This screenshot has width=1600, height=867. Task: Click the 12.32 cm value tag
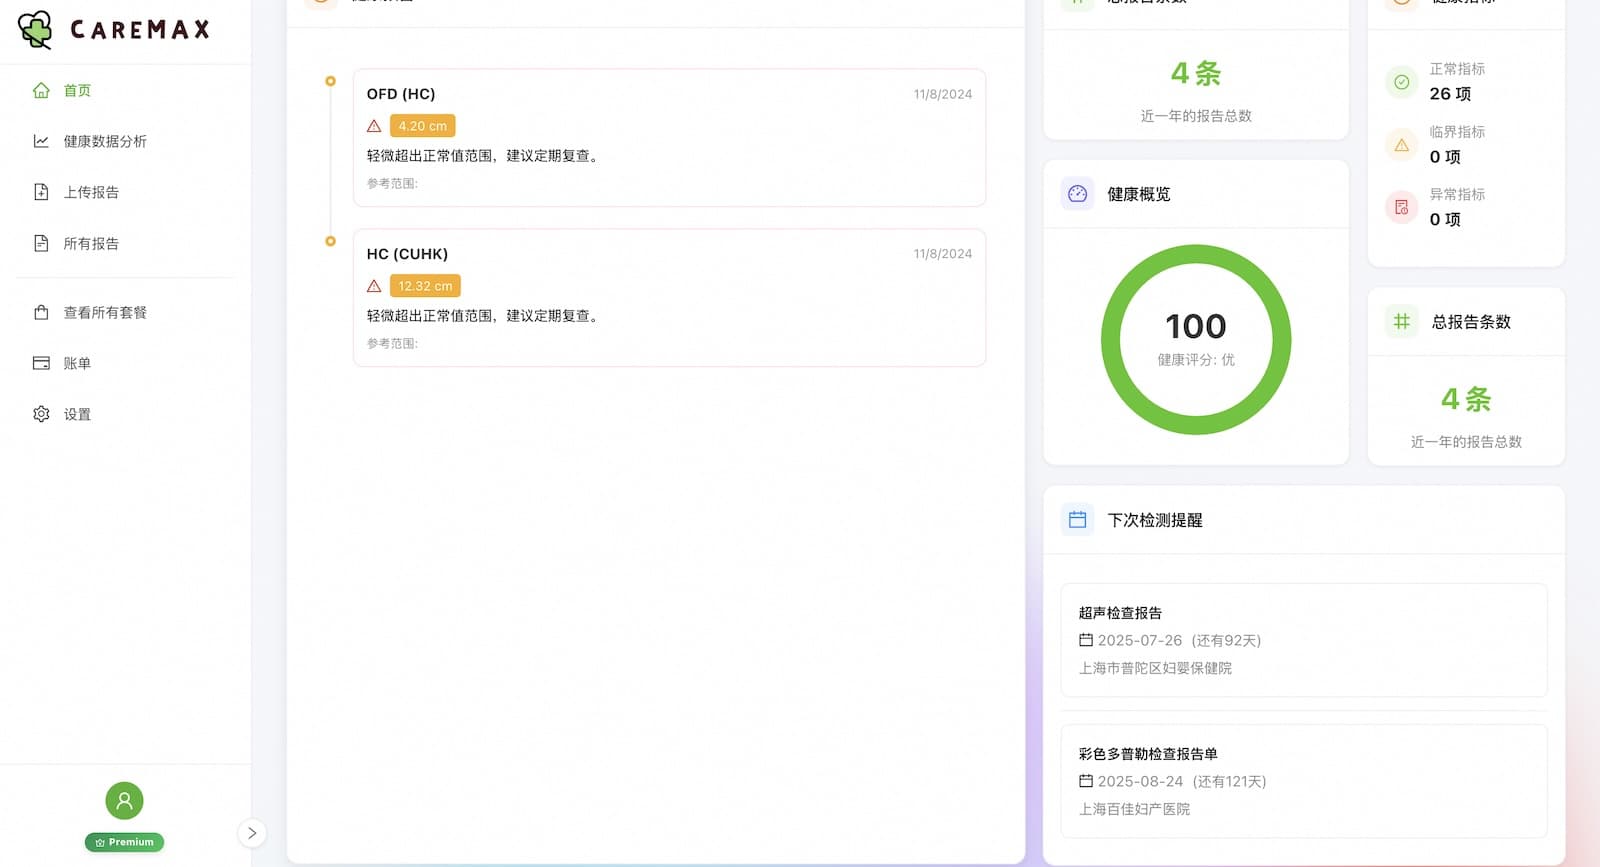(x=425, y=286)
